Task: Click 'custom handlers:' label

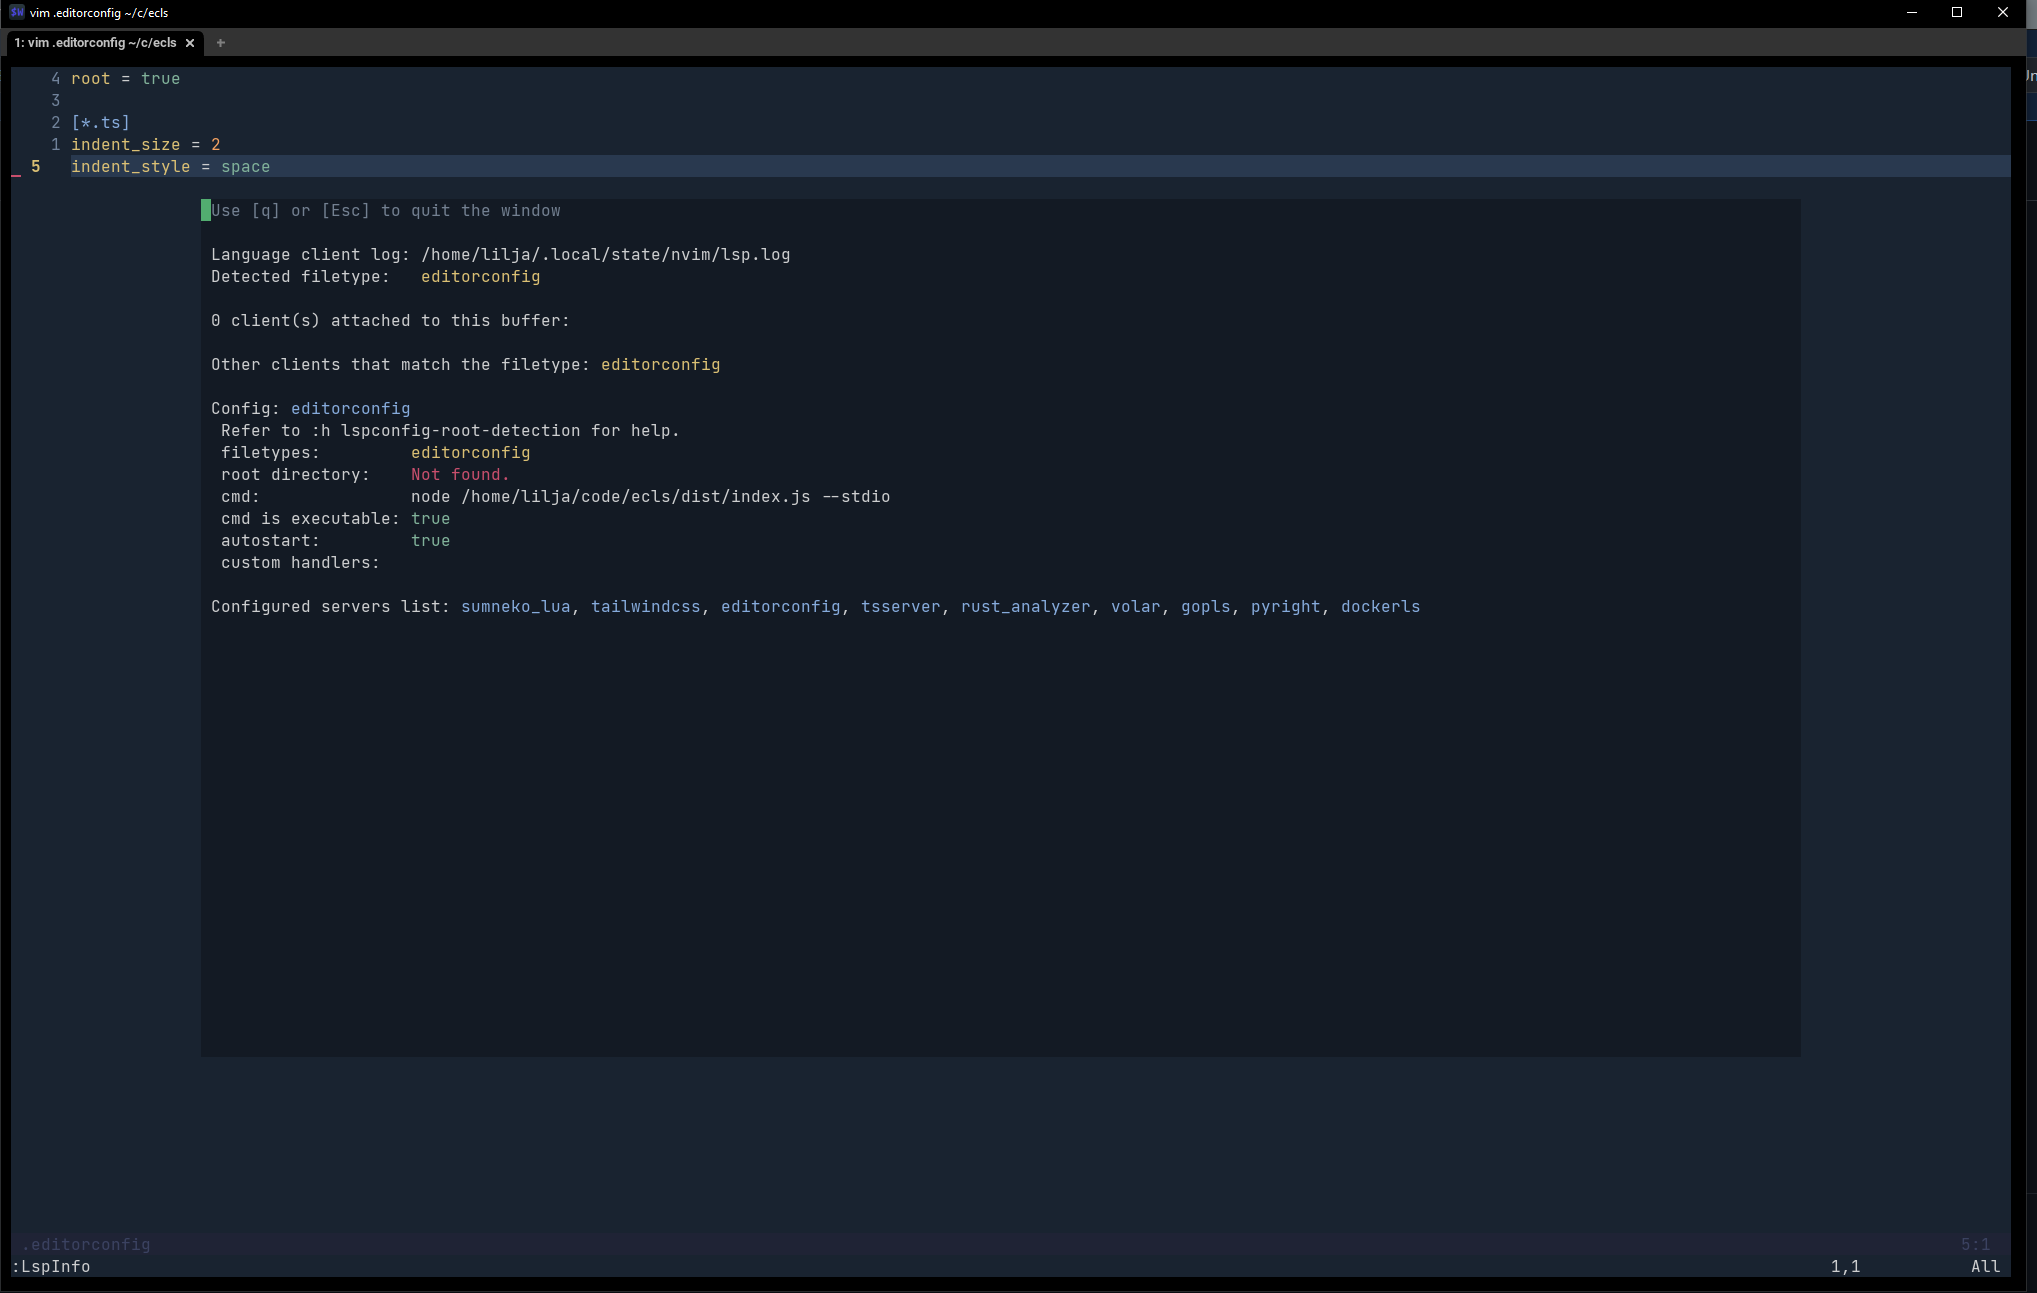Action: (300, 563)
